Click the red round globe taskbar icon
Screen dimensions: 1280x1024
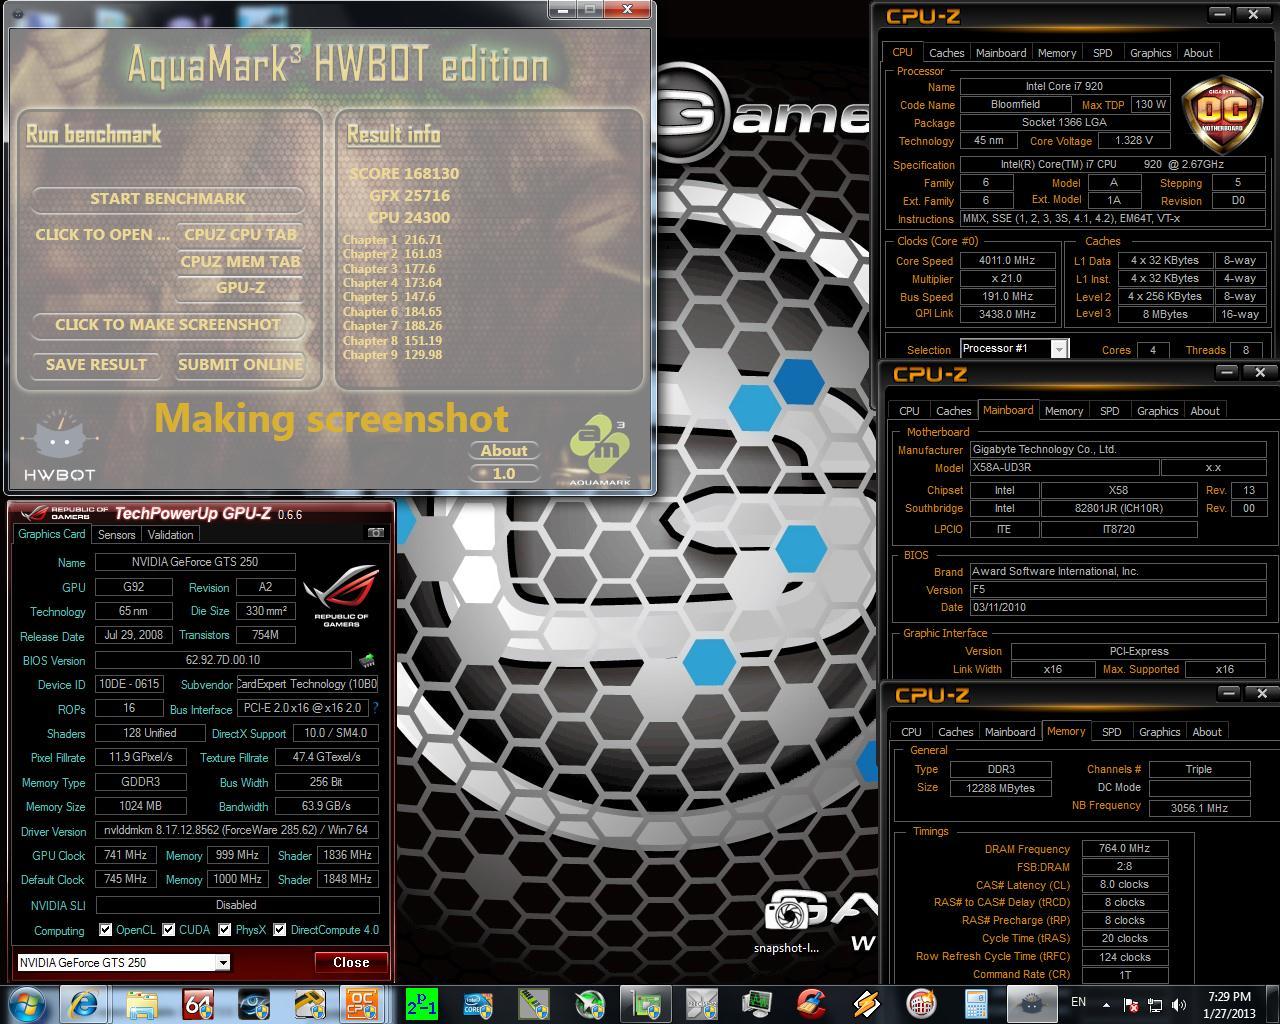pos(921,1003)
